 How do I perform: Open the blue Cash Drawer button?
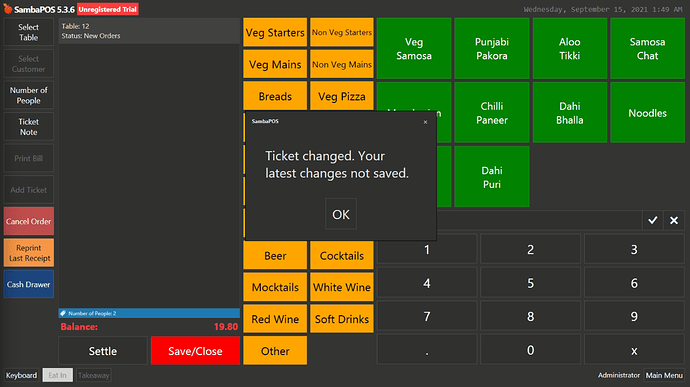pyautogui.click(x=29, y=284)
